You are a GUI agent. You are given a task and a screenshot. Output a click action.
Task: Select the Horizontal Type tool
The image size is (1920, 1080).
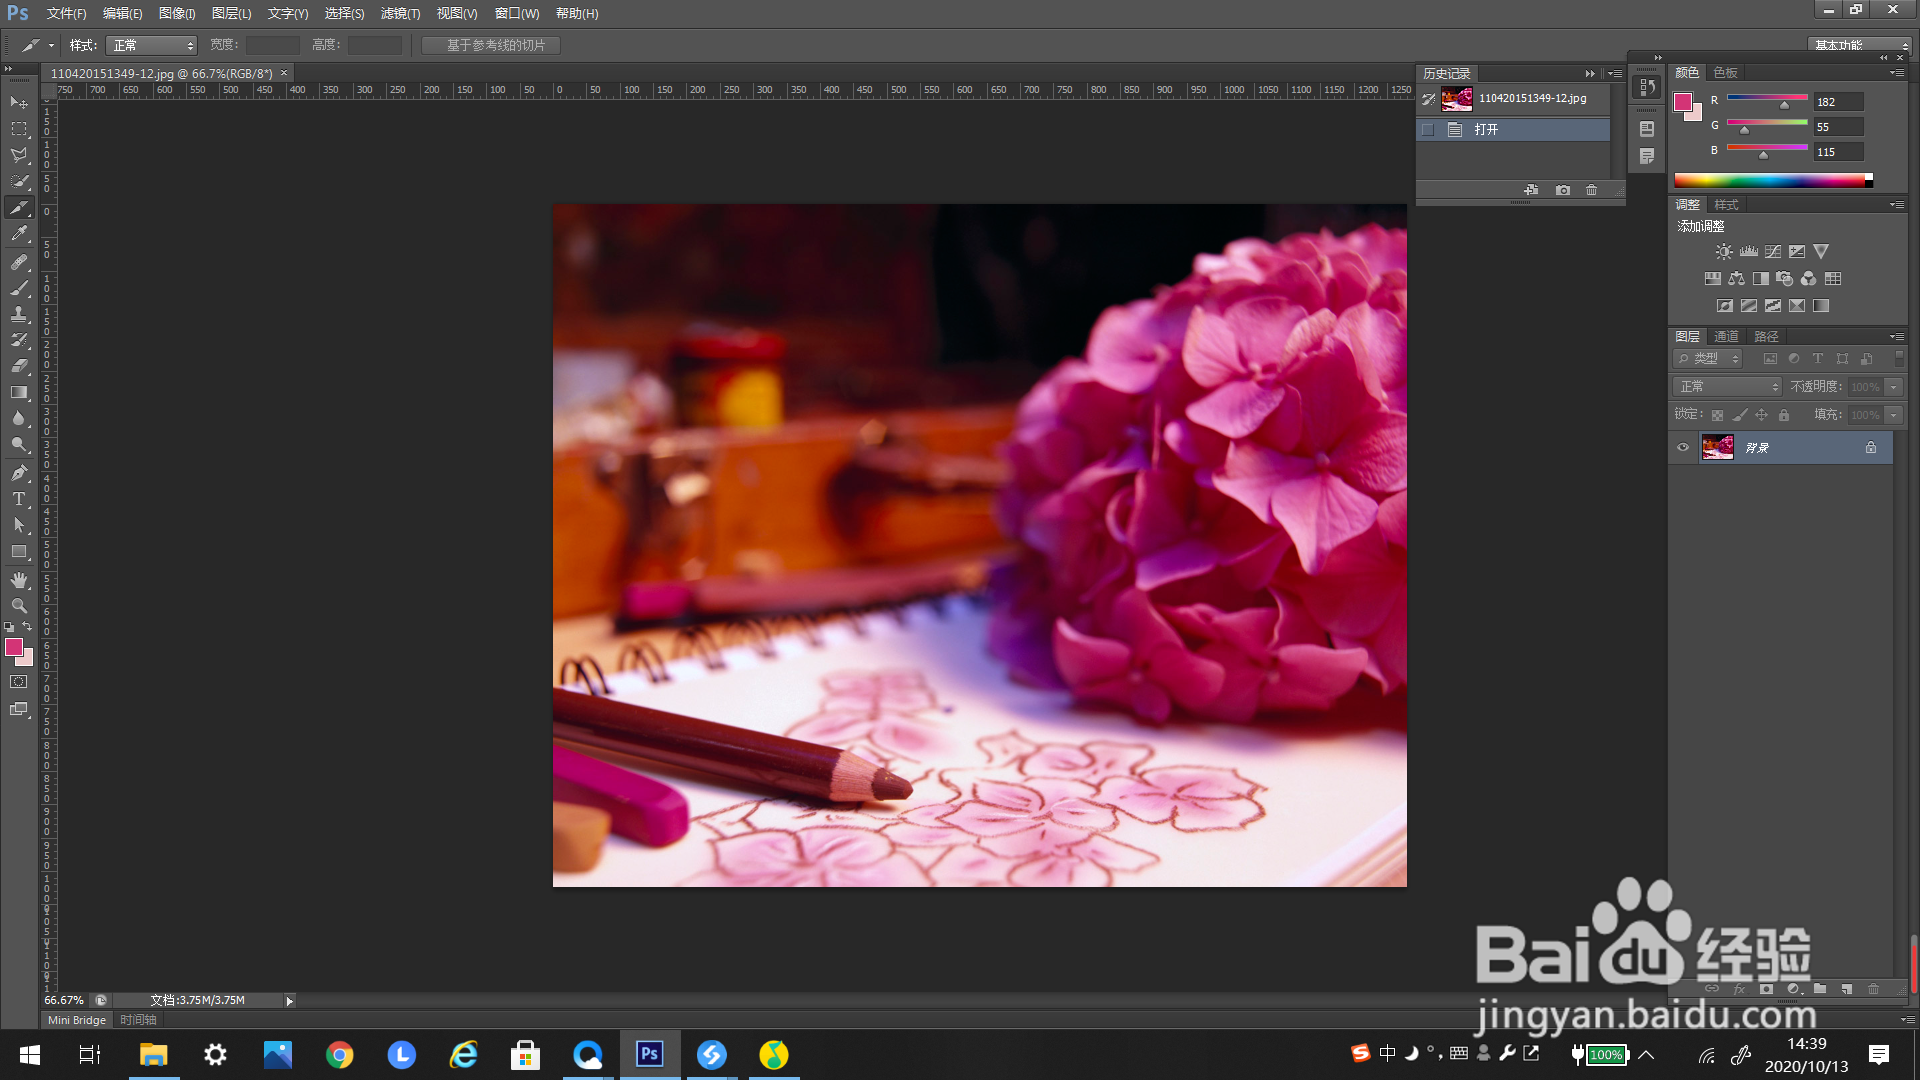19,499
